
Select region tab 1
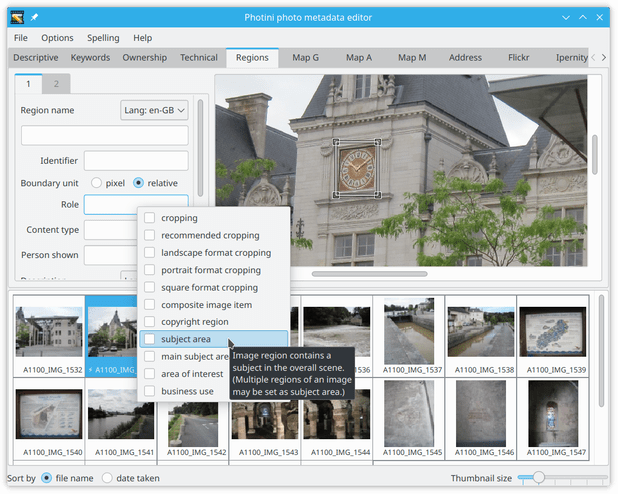click(x=28, y=84)
